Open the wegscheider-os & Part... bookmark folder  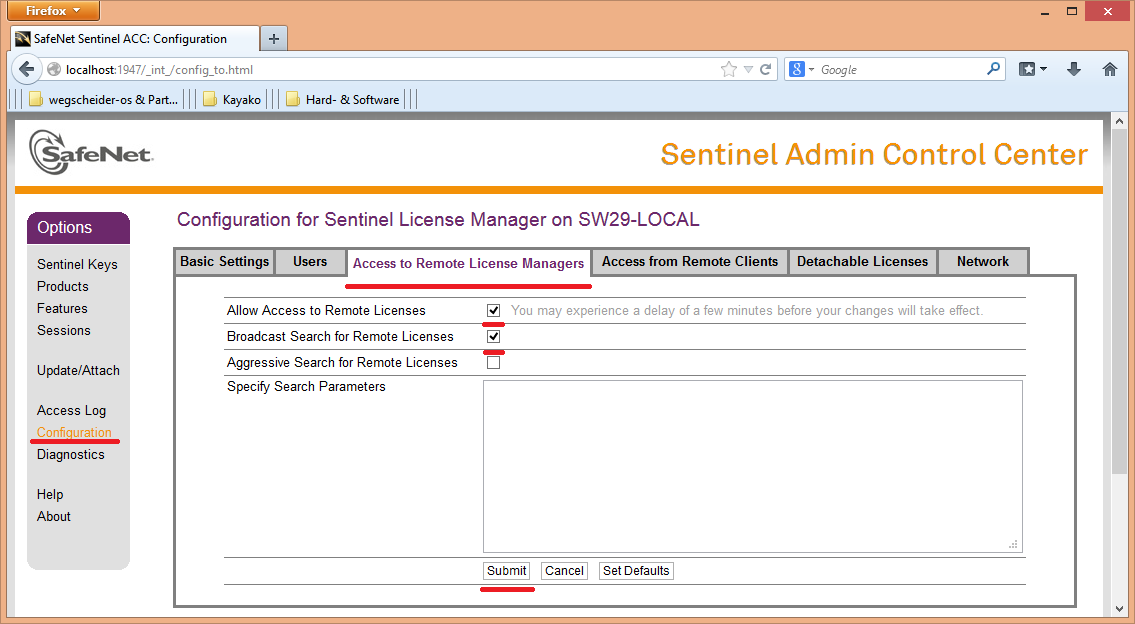point(104,100)
